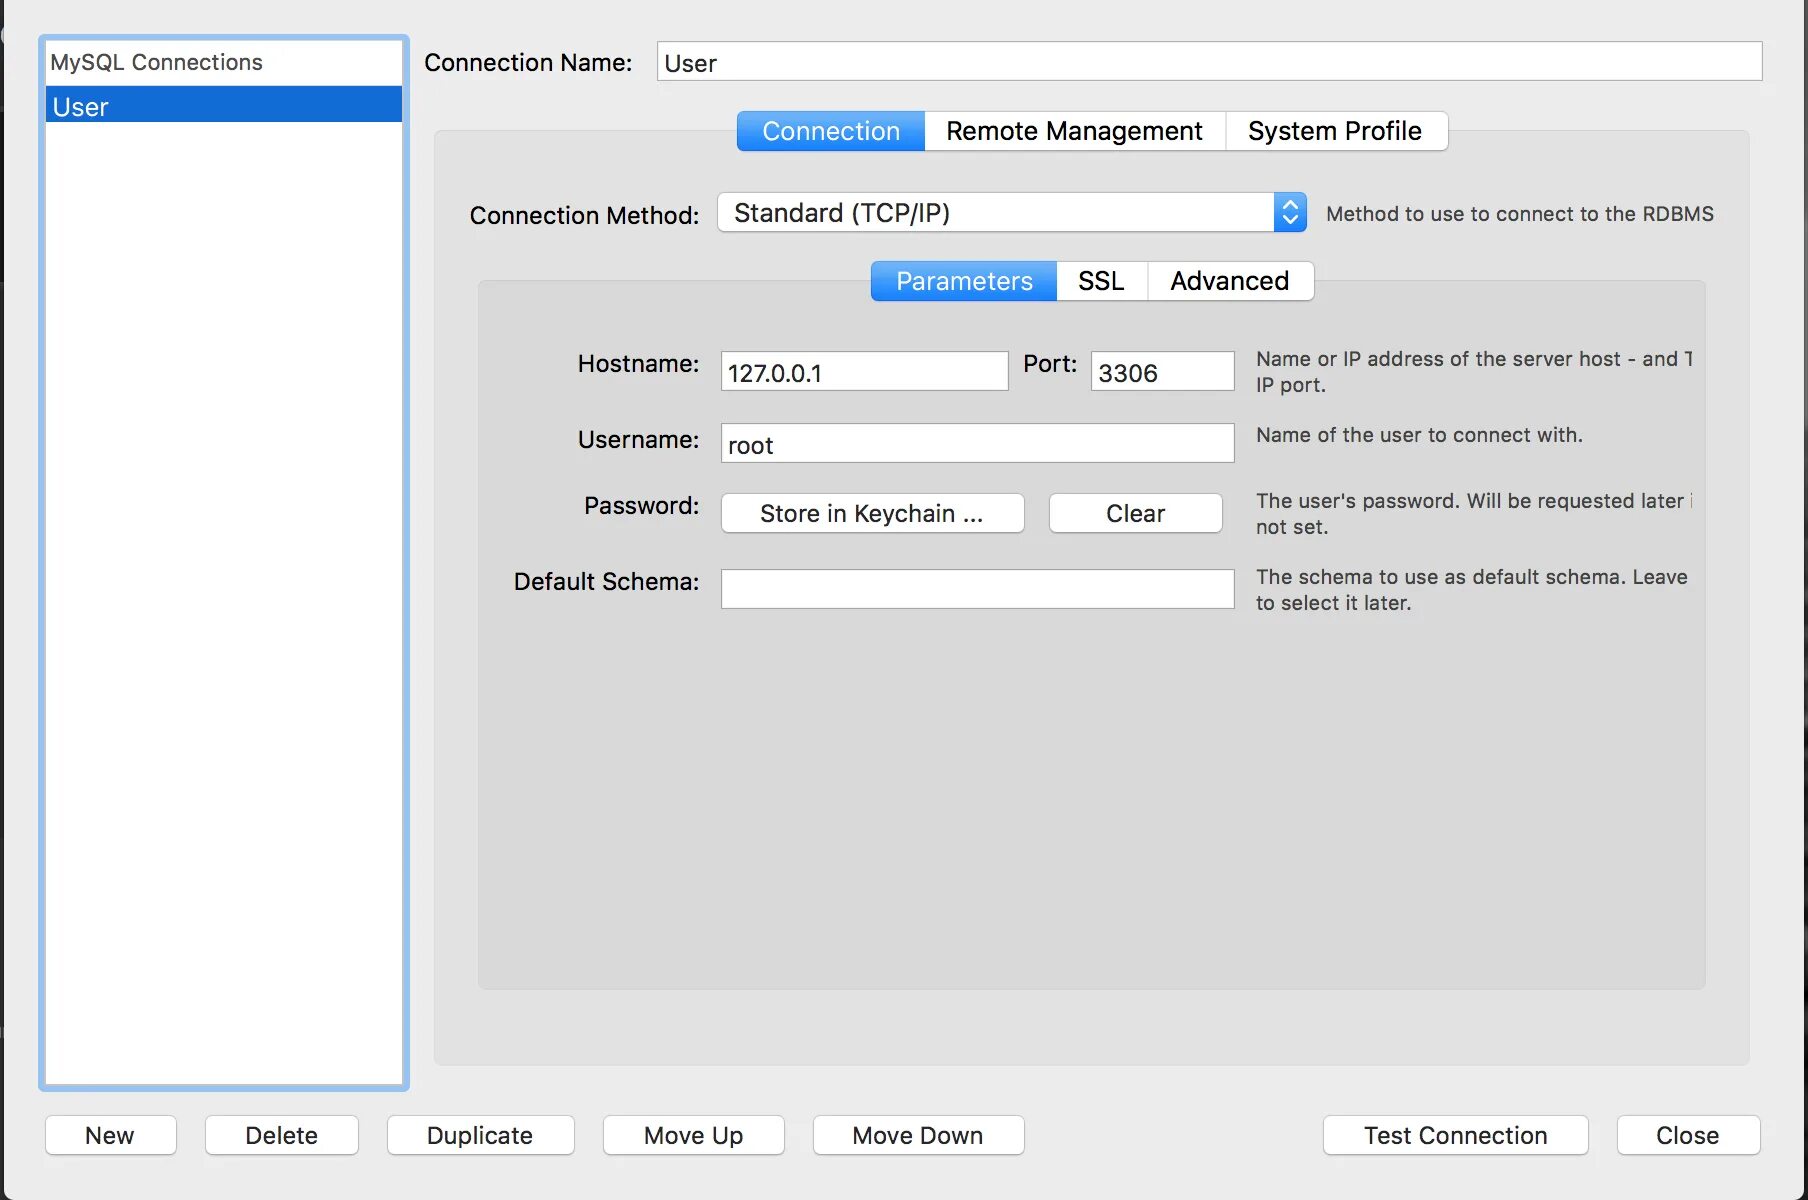1808x1200 pixels.
Task: Click the Default Schema input field
Action: tap(977, 589)
